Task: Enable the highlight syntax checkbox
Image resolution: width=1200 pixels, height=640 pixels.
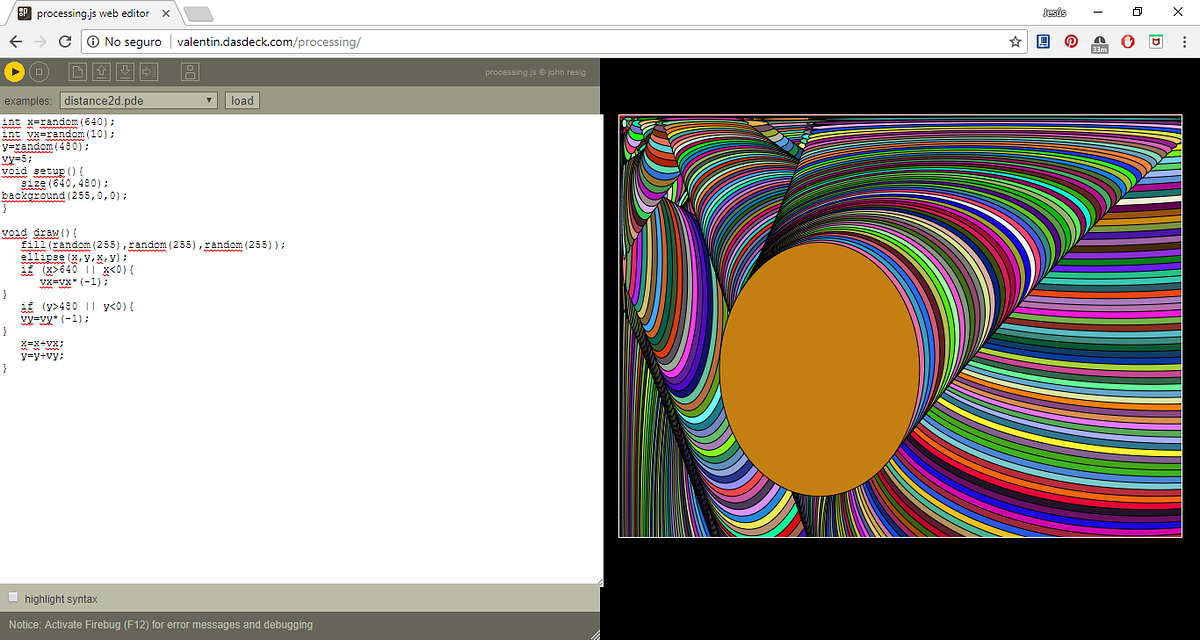Action: click(x=13, y=596)
